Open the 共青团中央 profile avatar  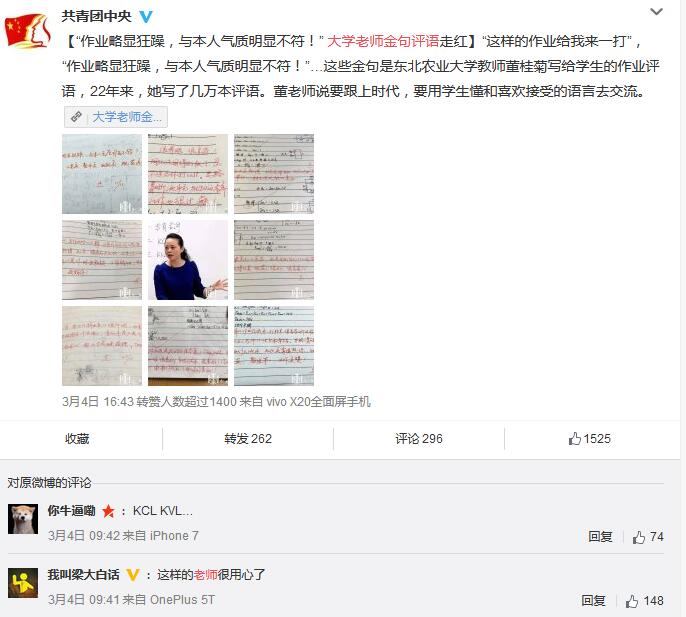pos(27,31)
